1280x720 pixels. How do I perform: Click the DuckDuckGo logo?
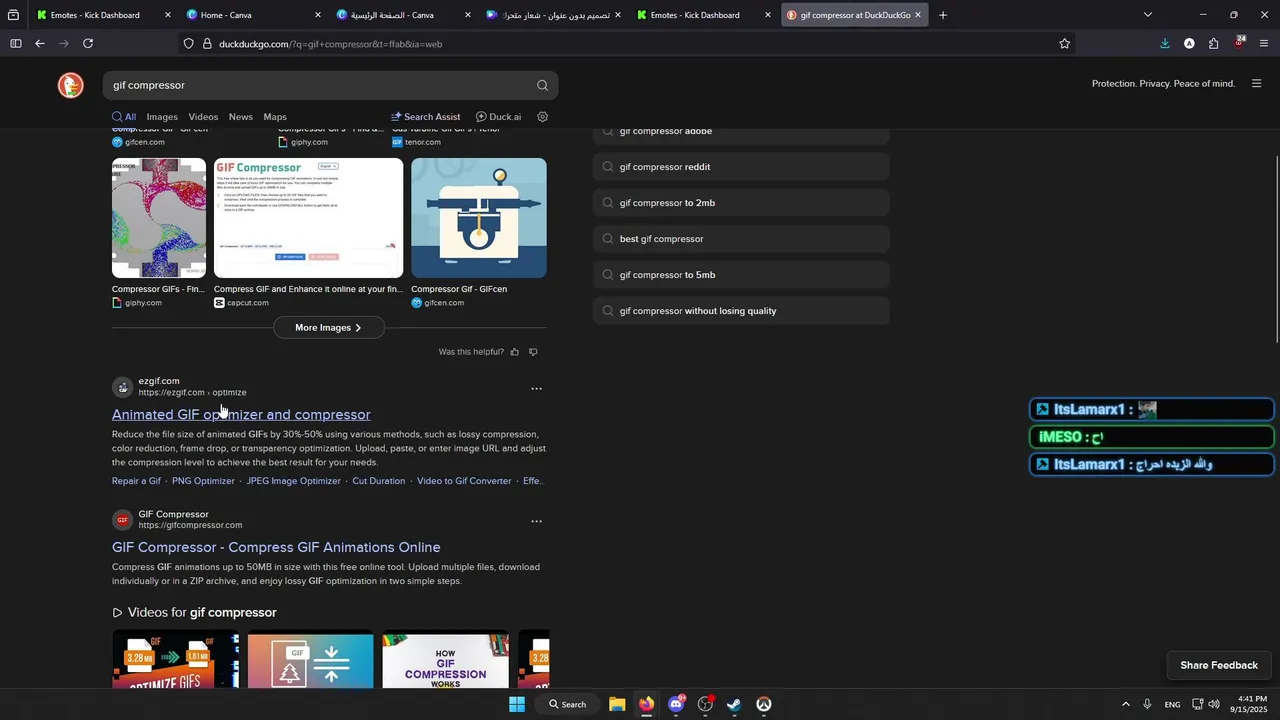[x=70, y=85]
